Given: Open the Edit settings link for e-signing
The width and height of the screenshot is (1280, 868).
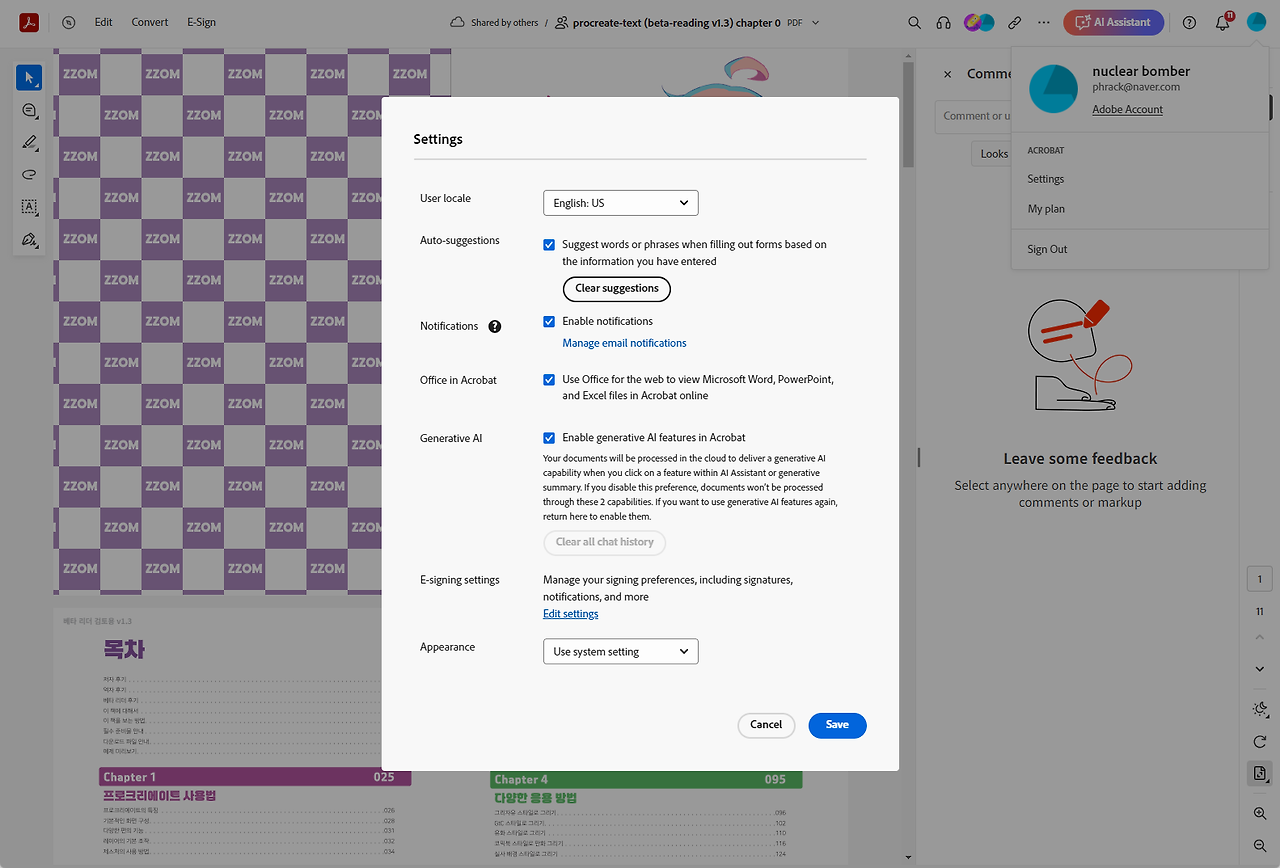Looking at the screenshot, I should click(571, 614).
